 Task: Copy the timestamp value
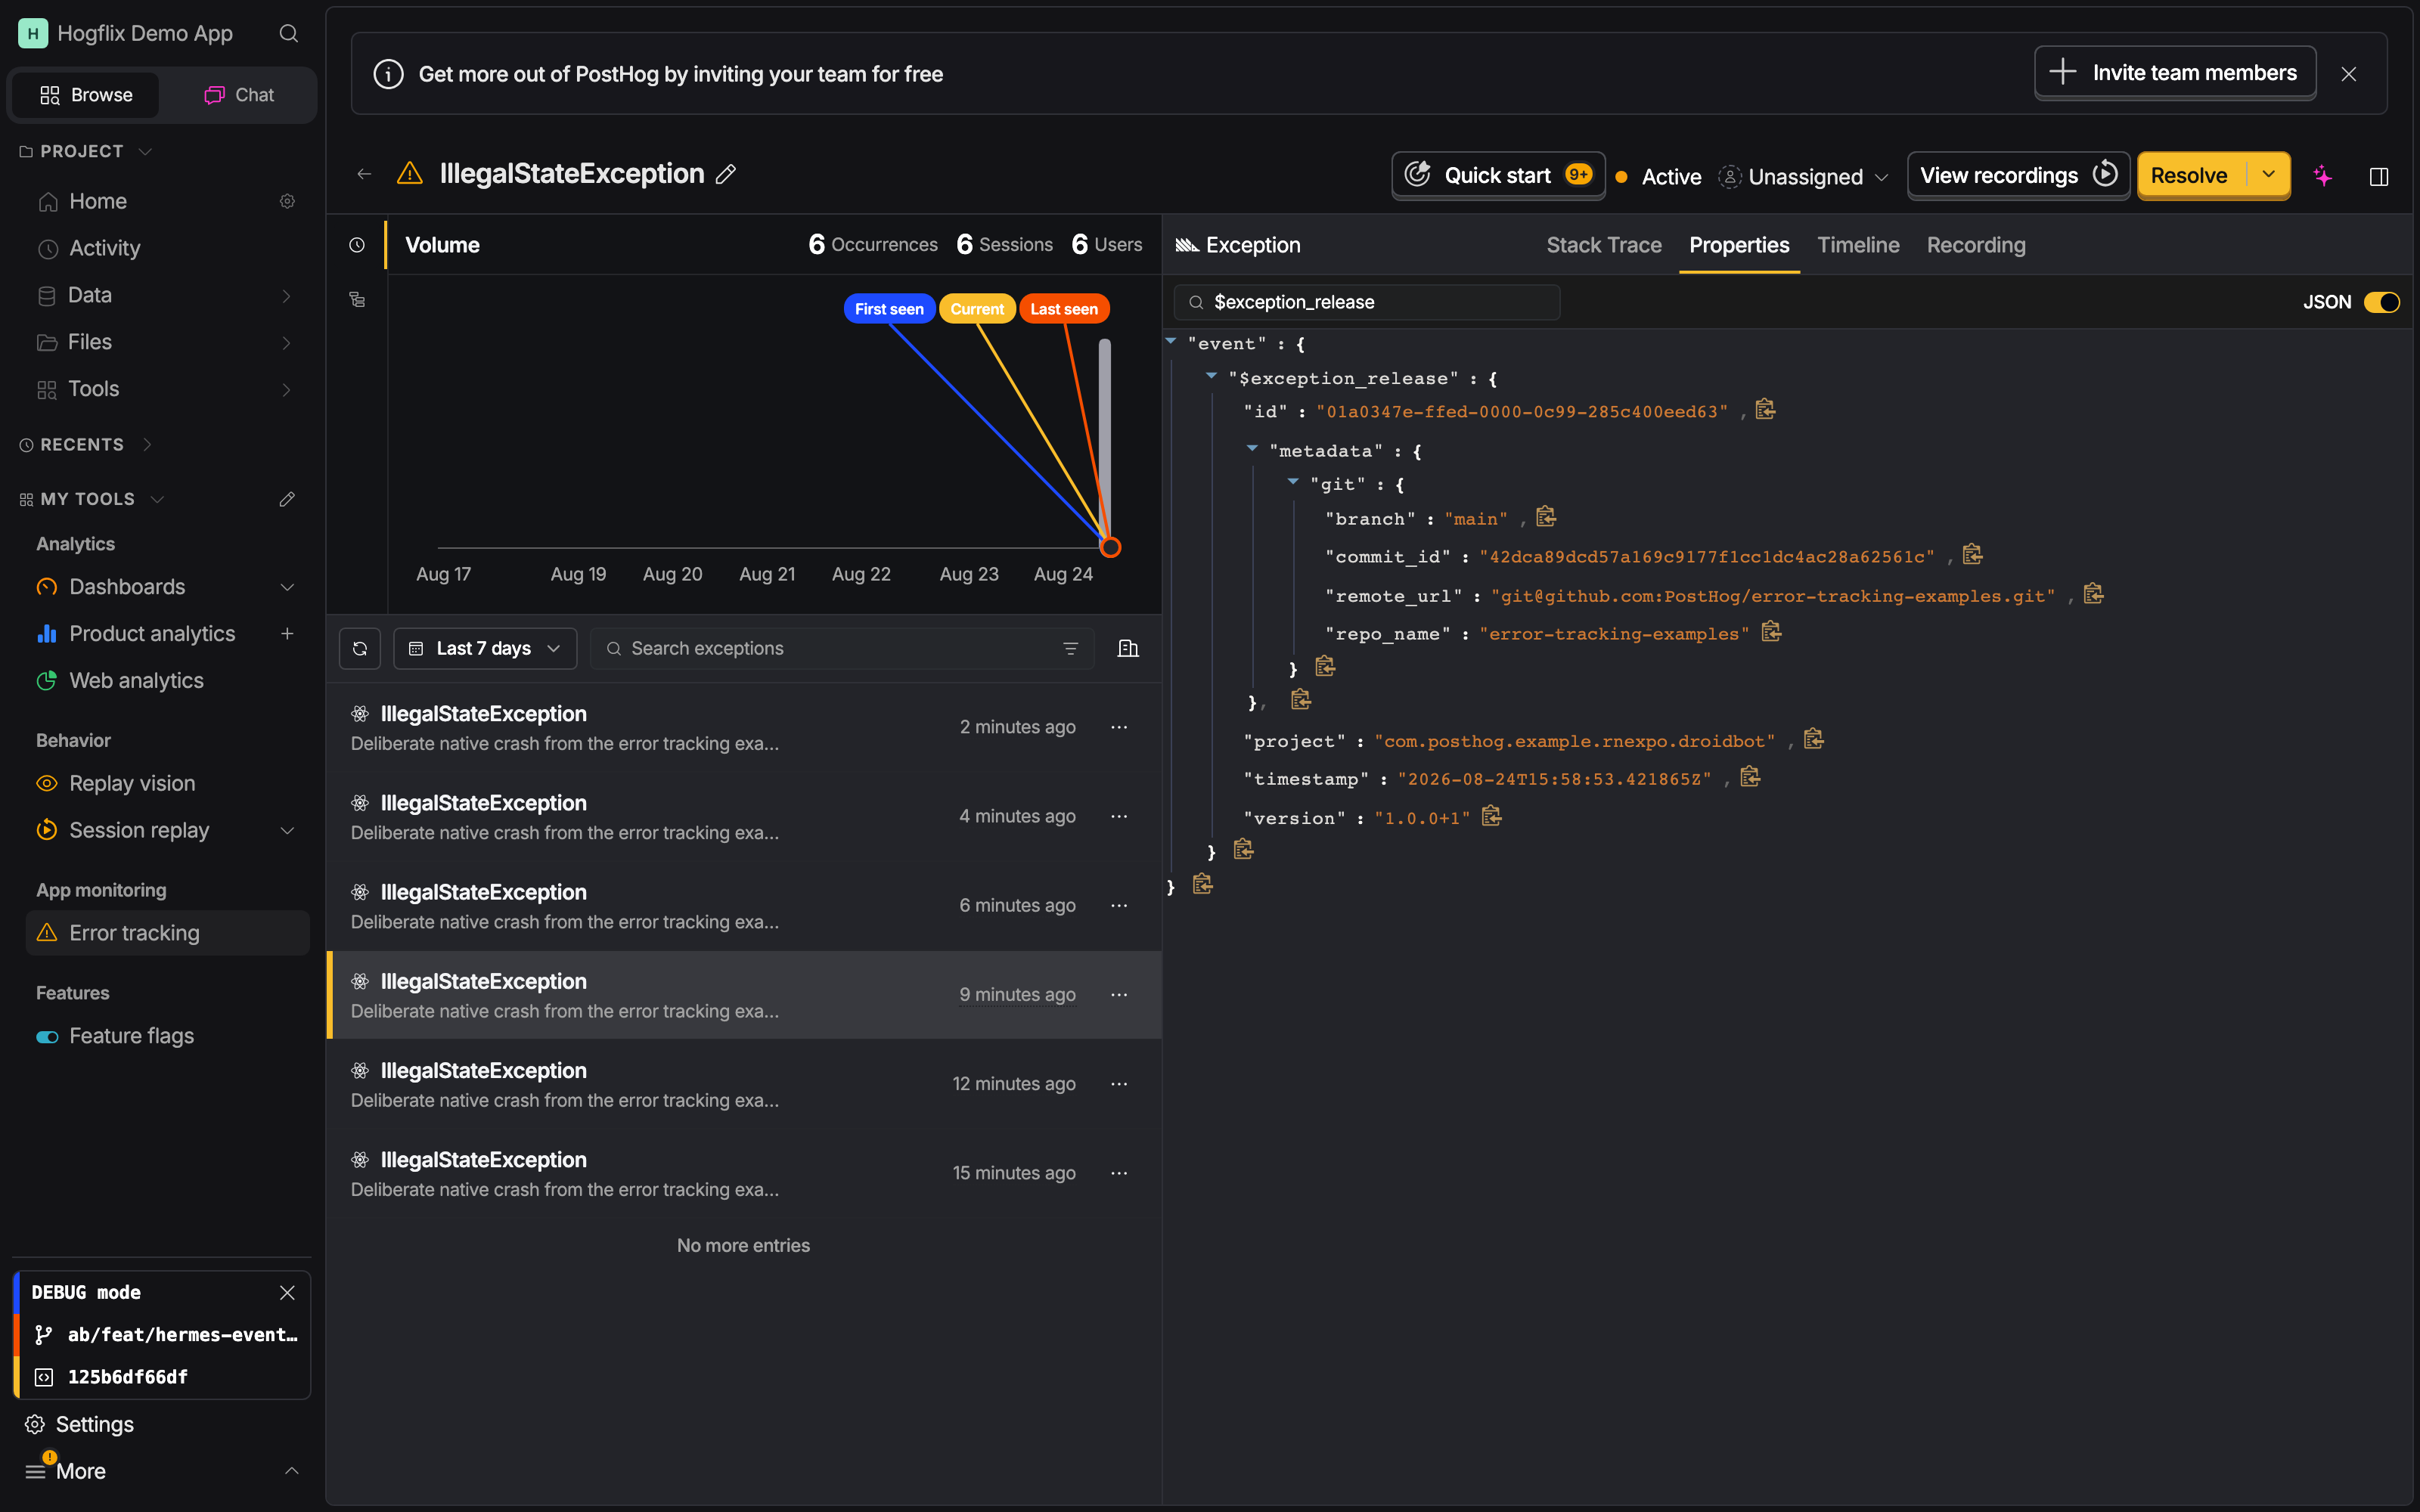1750,777
